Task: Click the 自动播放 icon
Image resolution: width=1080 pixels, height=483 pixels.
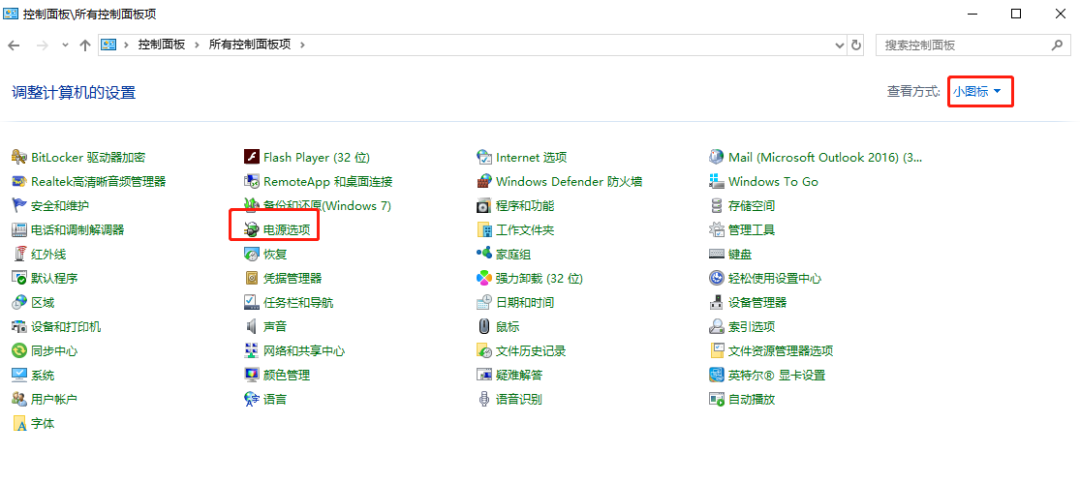Action: (x=716, y=399)
